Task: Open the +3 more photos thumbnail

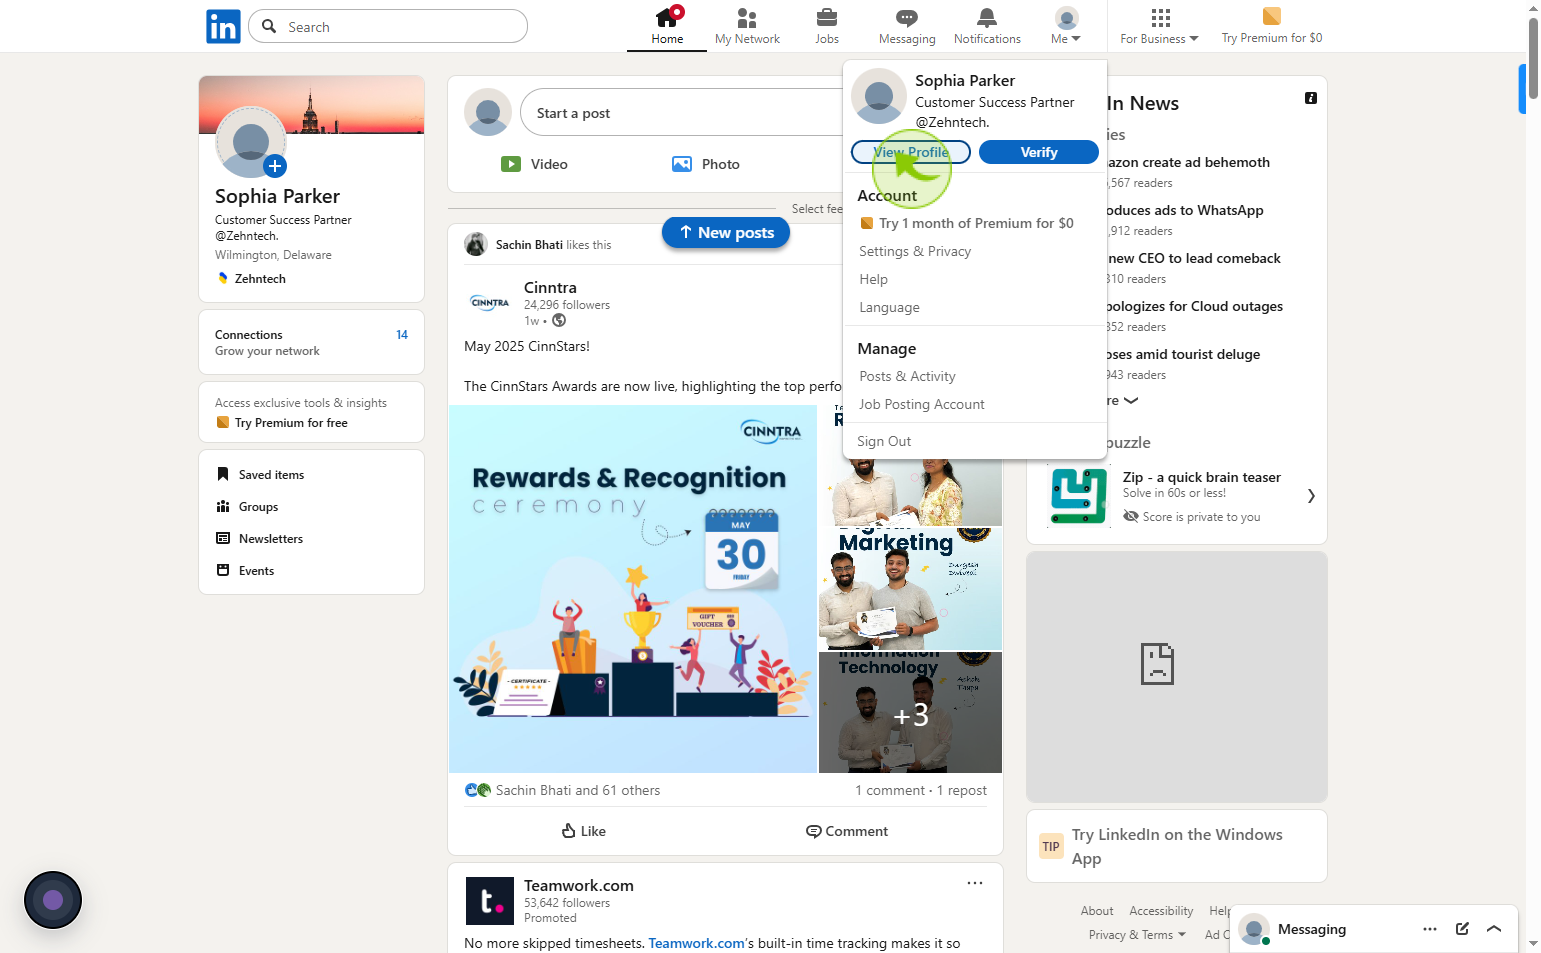Action: point(910,712)
